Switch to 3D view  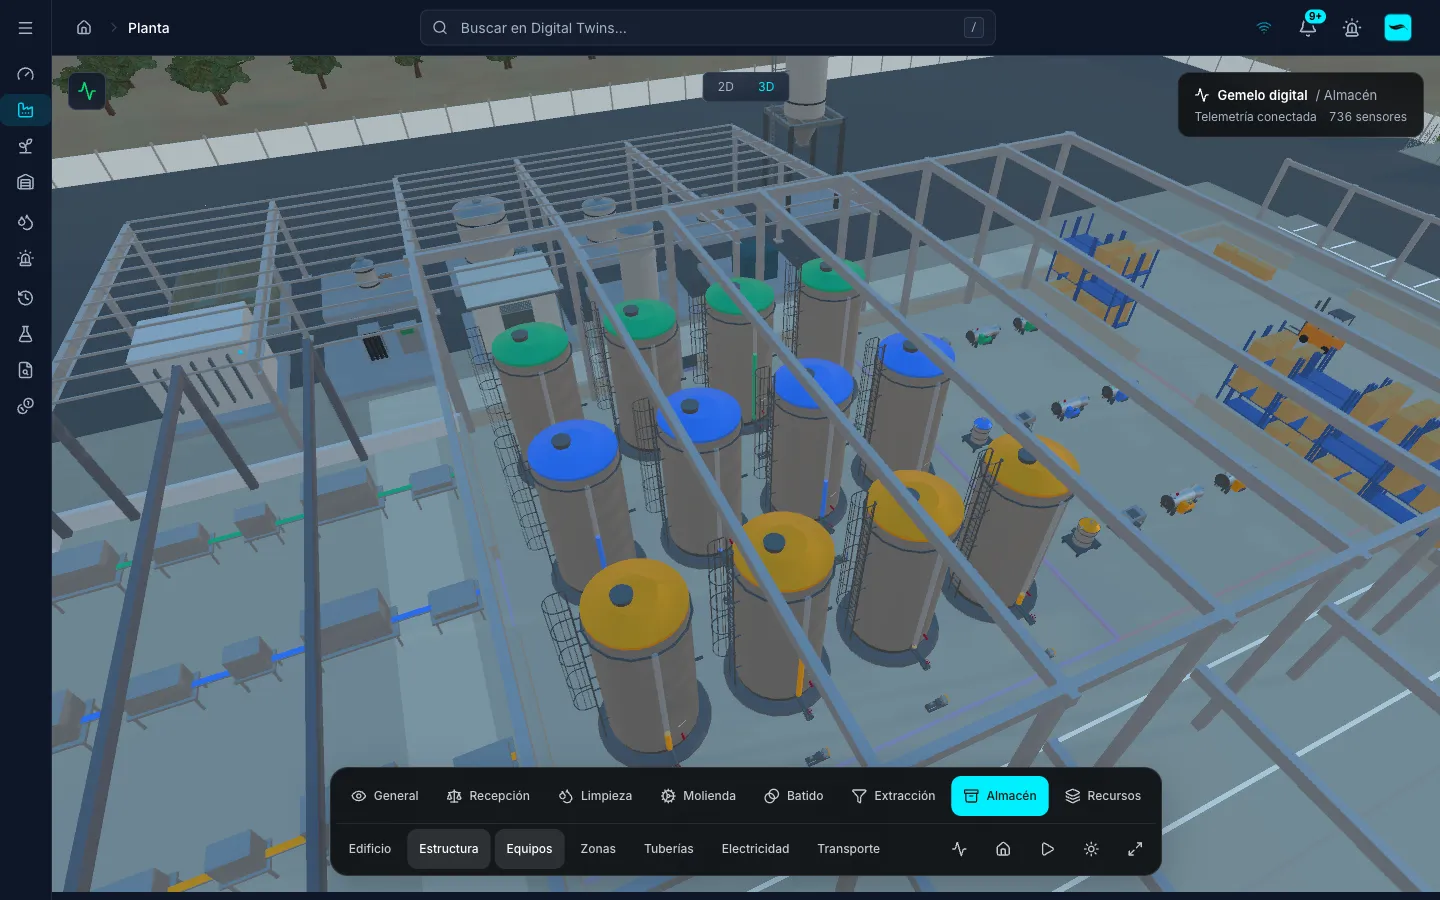(766, 87)
